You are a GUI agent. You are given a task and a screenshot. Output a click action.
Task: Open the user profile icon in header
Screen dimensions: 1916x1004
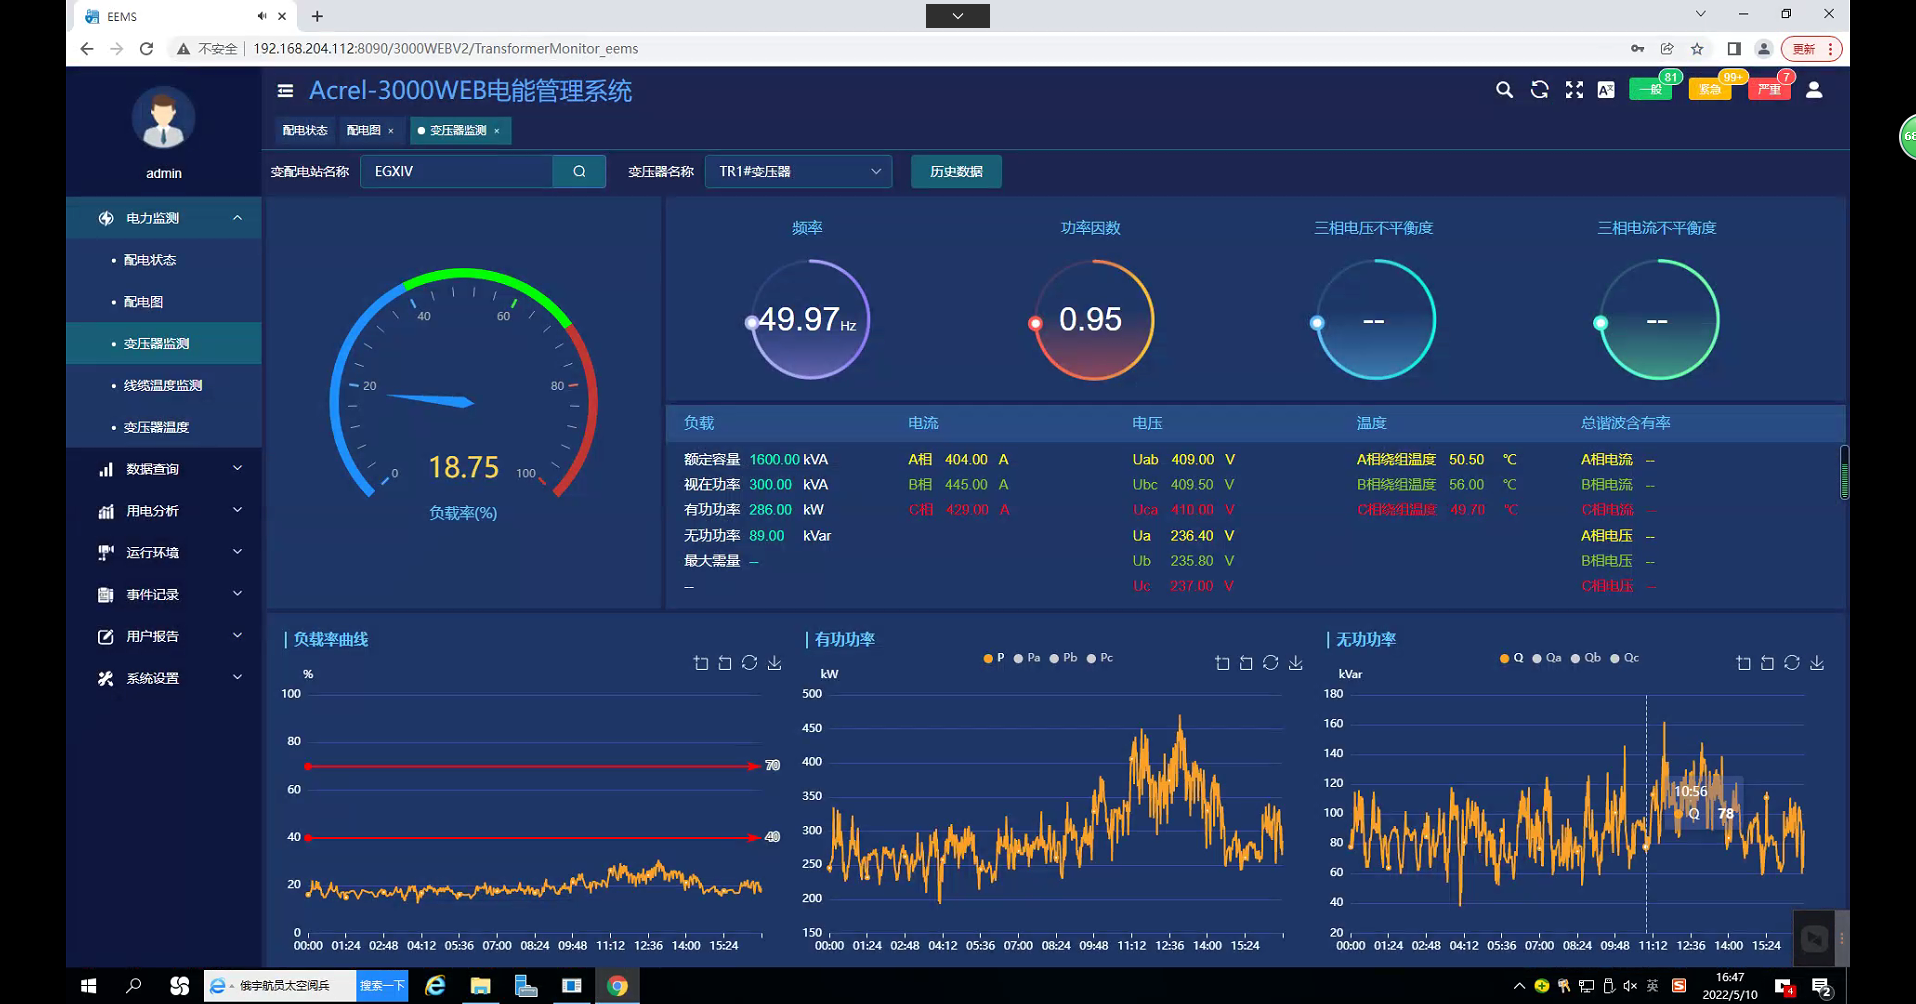1814,90
